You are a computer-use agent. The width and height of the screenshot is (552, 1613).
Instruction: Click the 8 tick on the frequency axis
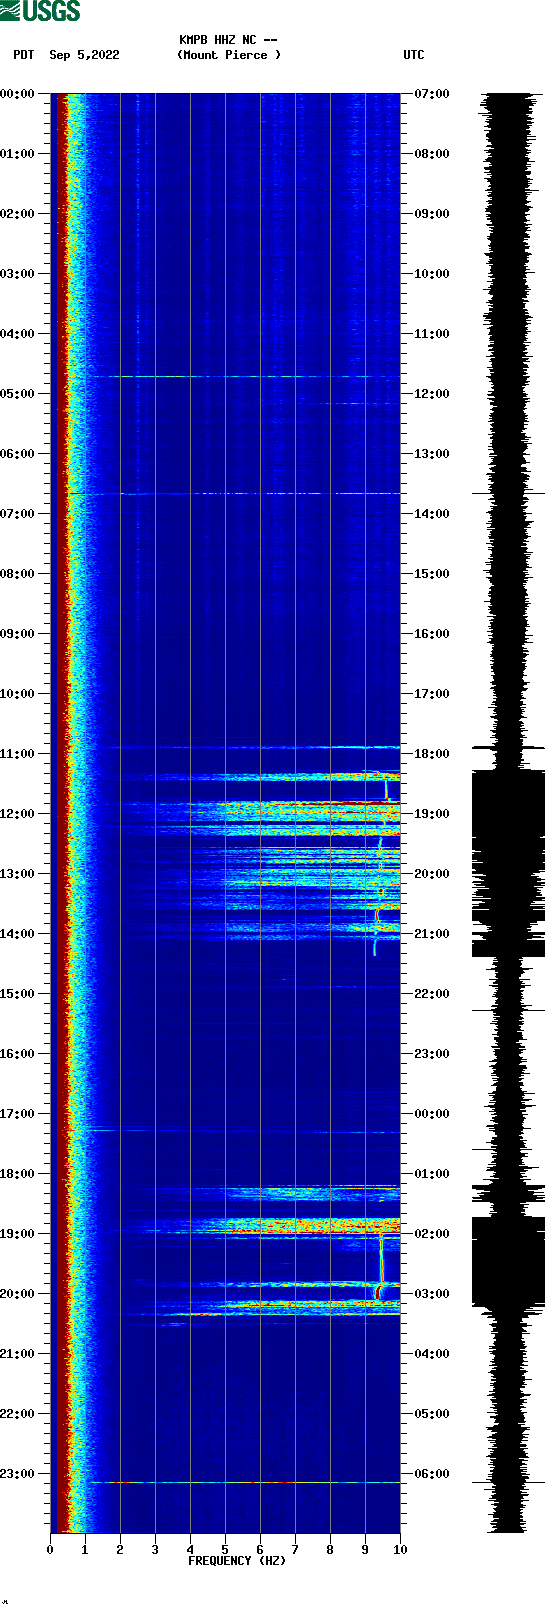(x=330, y=1550)
